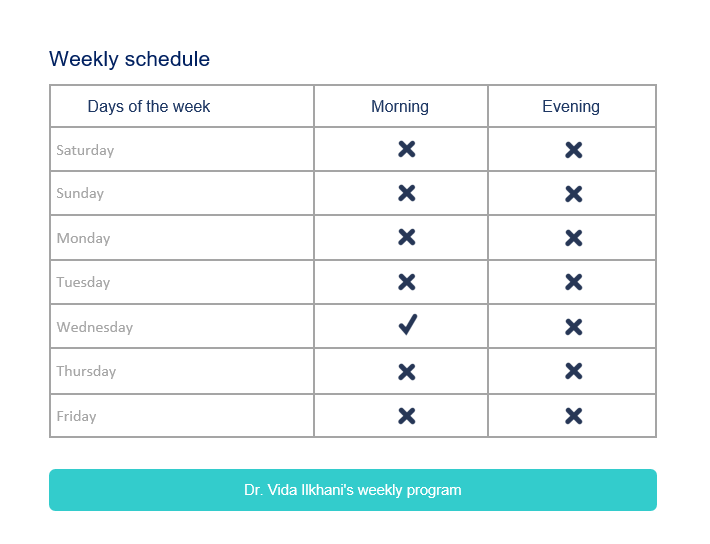This screenshot has height=544, width=710.
Task: Click the Thursday evening X mark
Action: coord(573,371)
